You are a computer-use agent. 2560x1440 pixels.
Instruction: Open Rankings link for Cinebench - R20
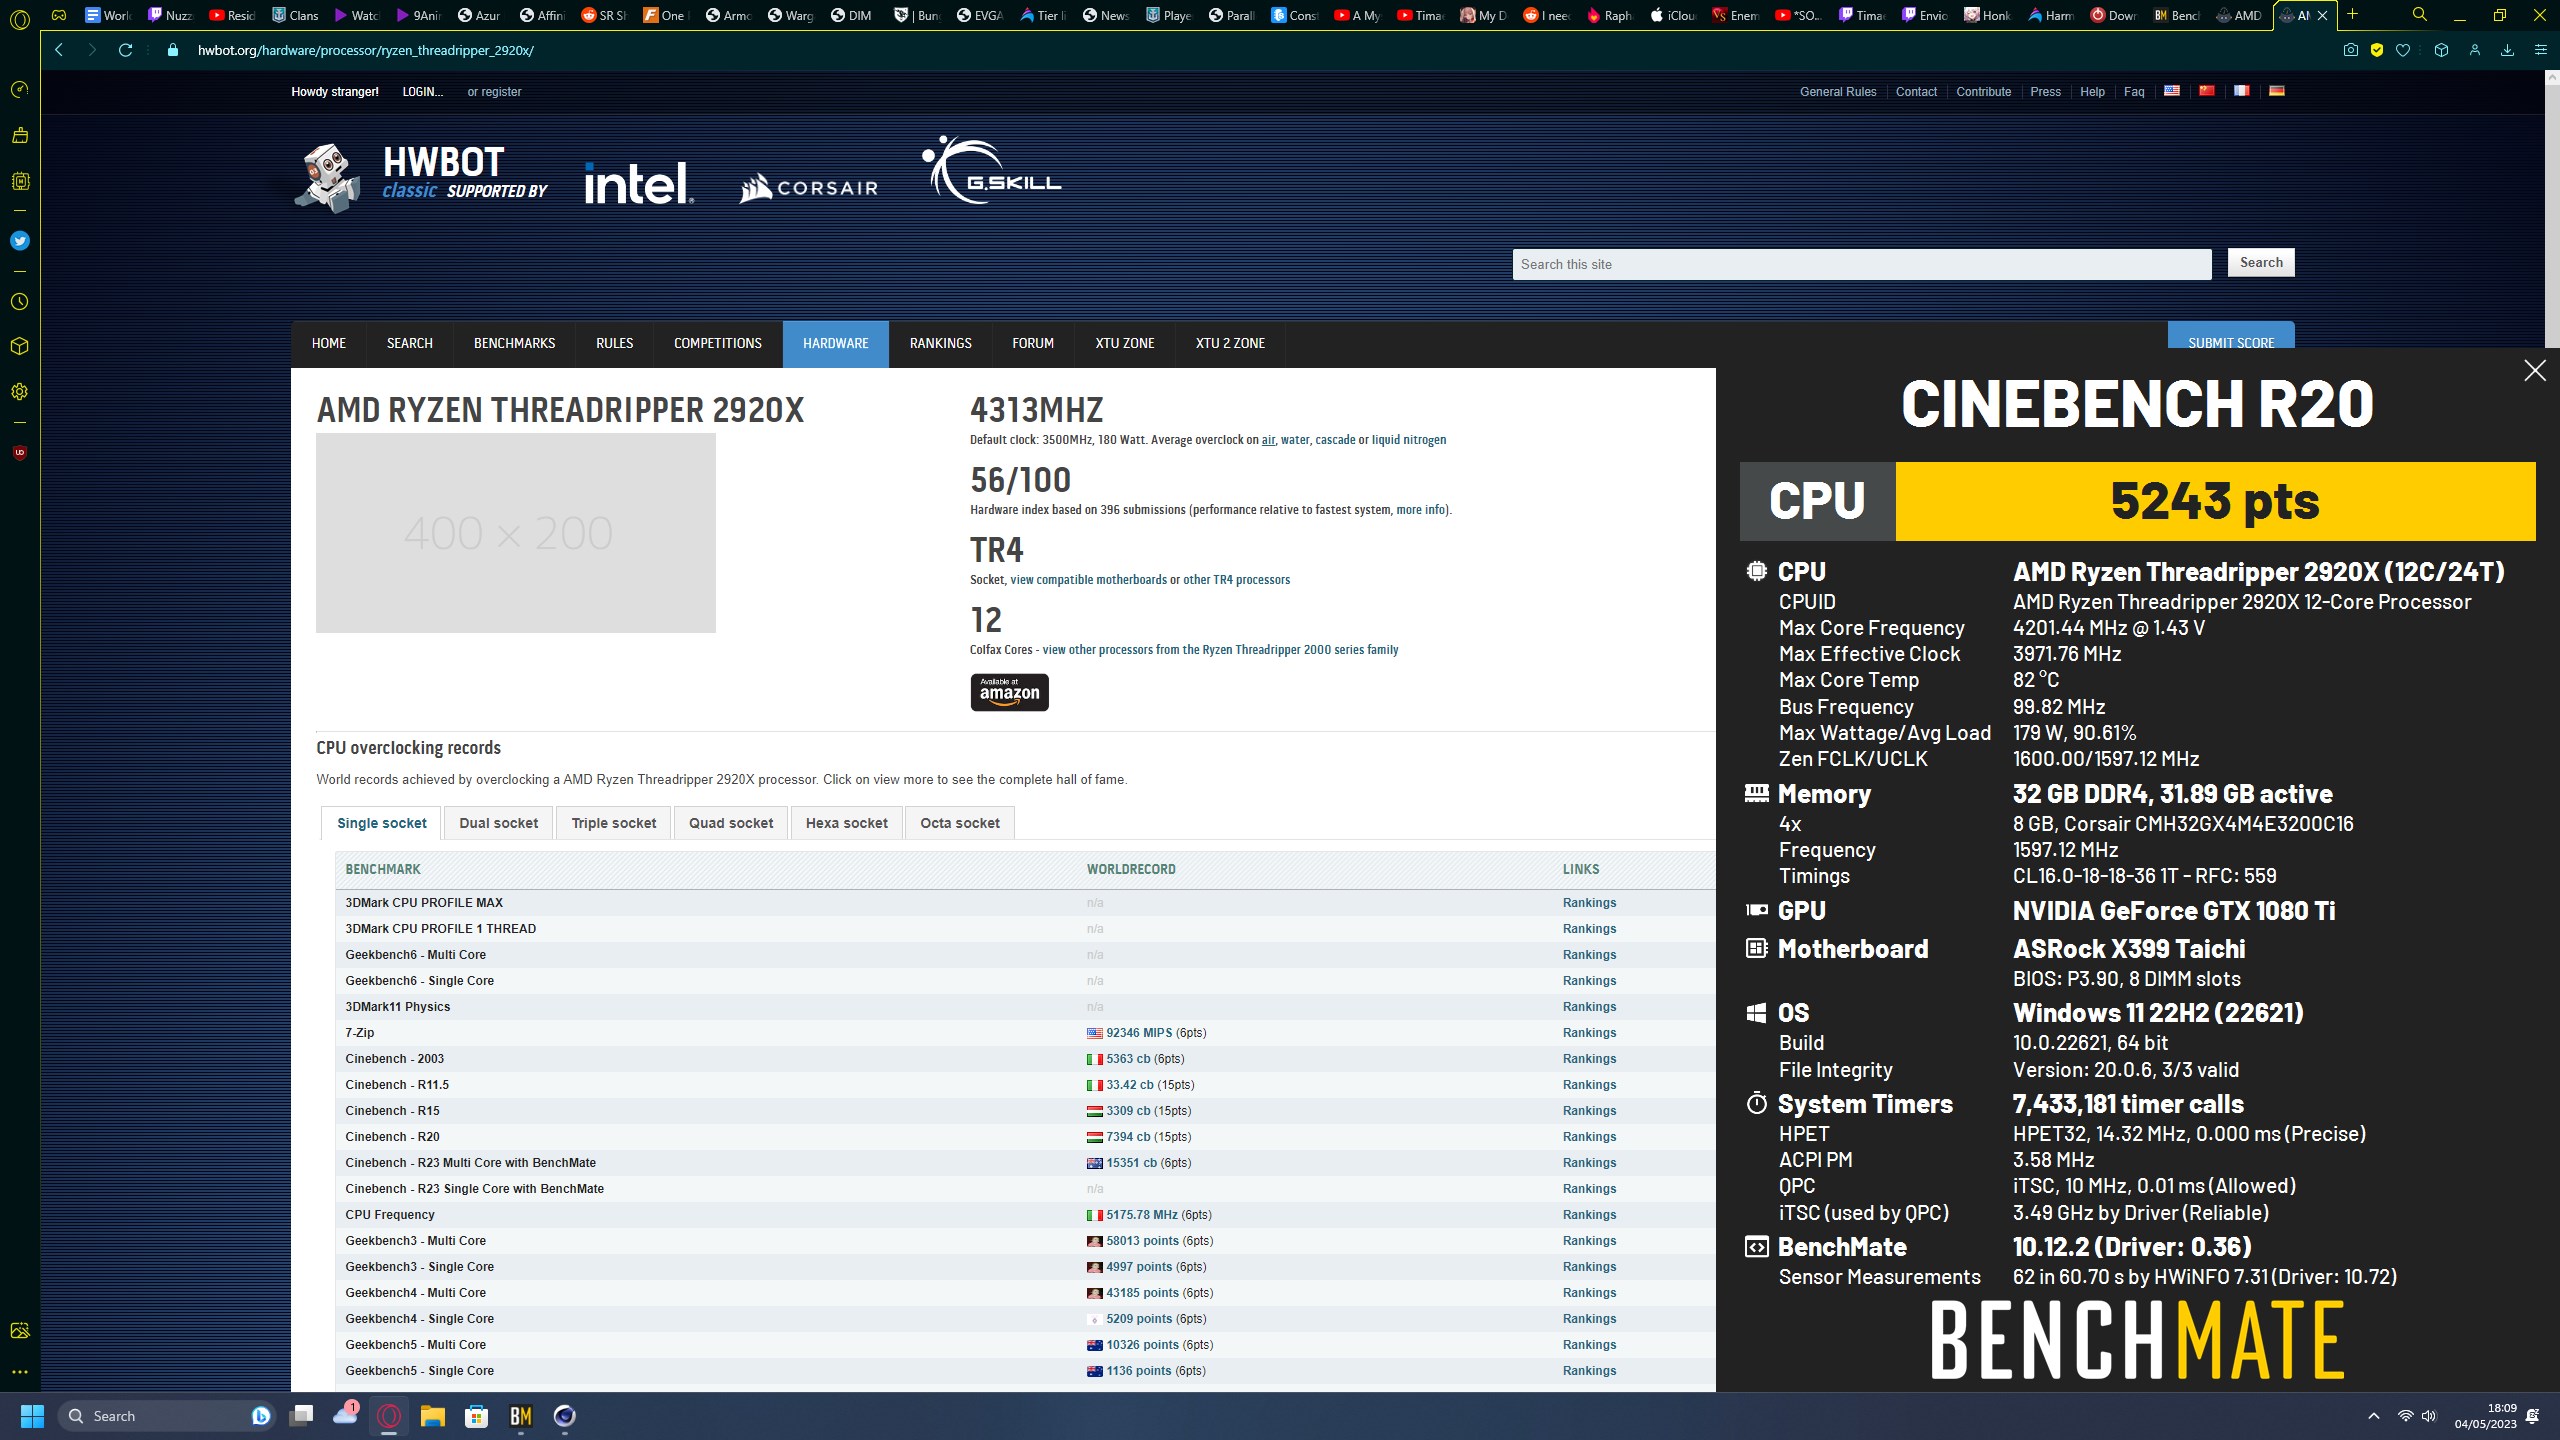1589,1137
